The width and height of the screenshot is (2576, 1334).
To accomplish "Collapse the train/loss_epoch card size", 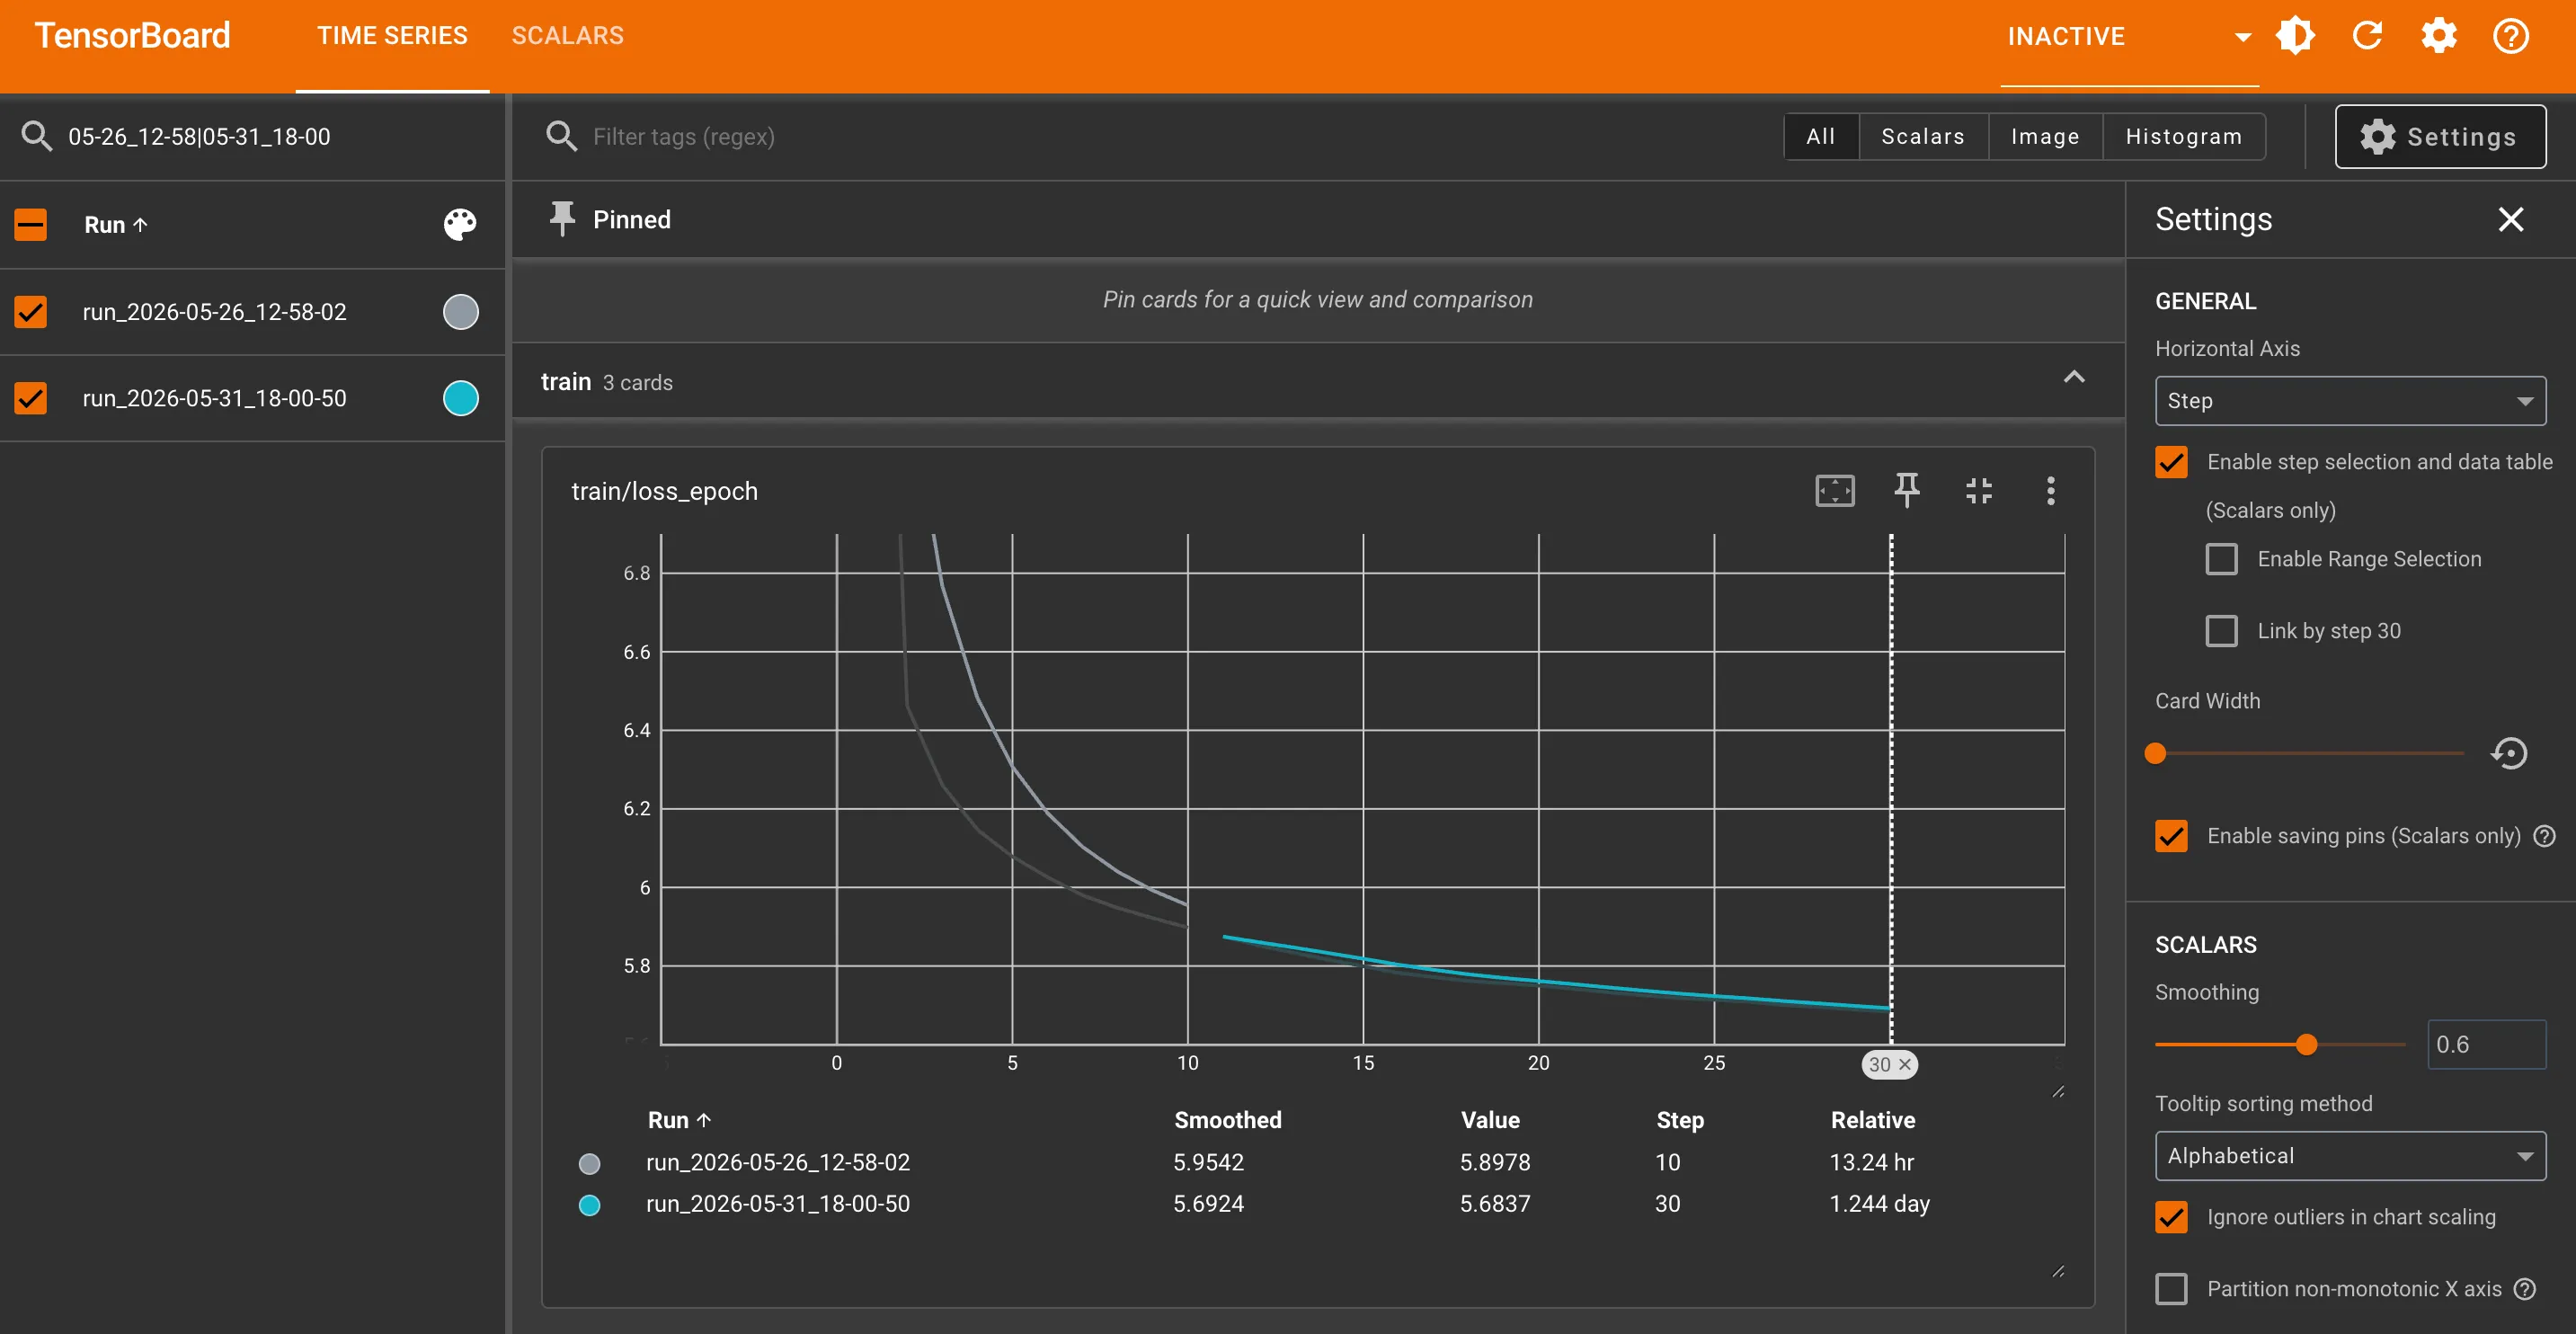I will (1978, 490).
